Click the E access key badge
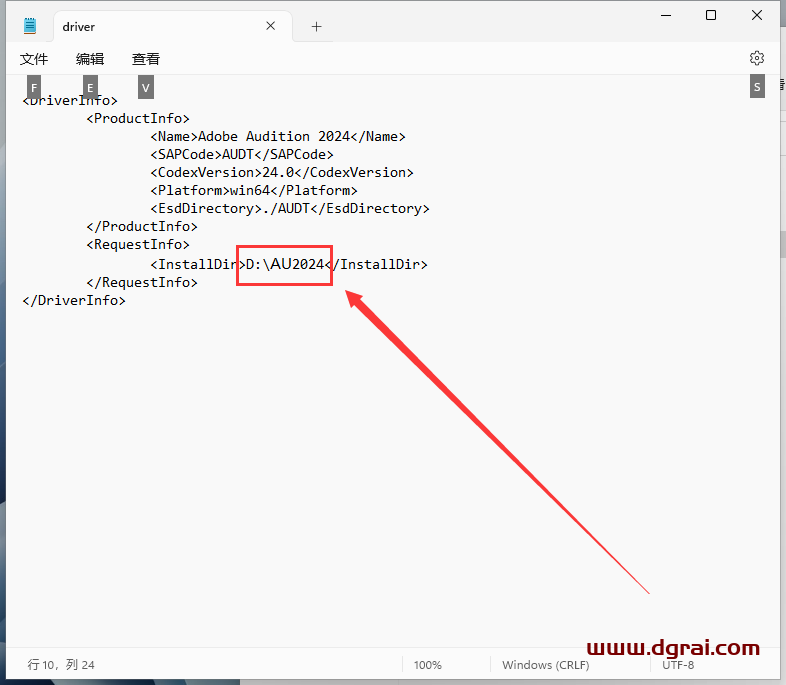The image size is (786, 685). tap(90, 87)
